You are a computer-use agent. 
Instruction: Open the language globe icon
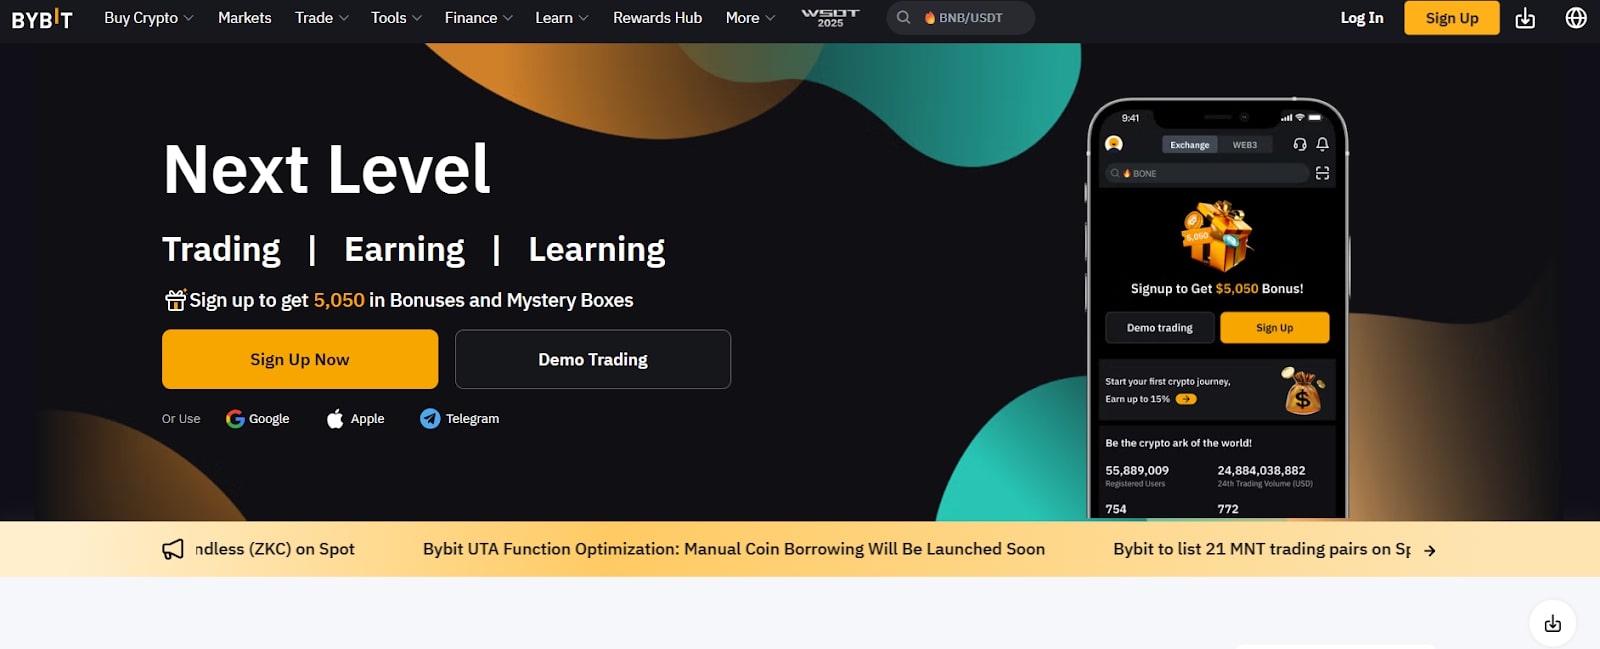click(1576, 18)
